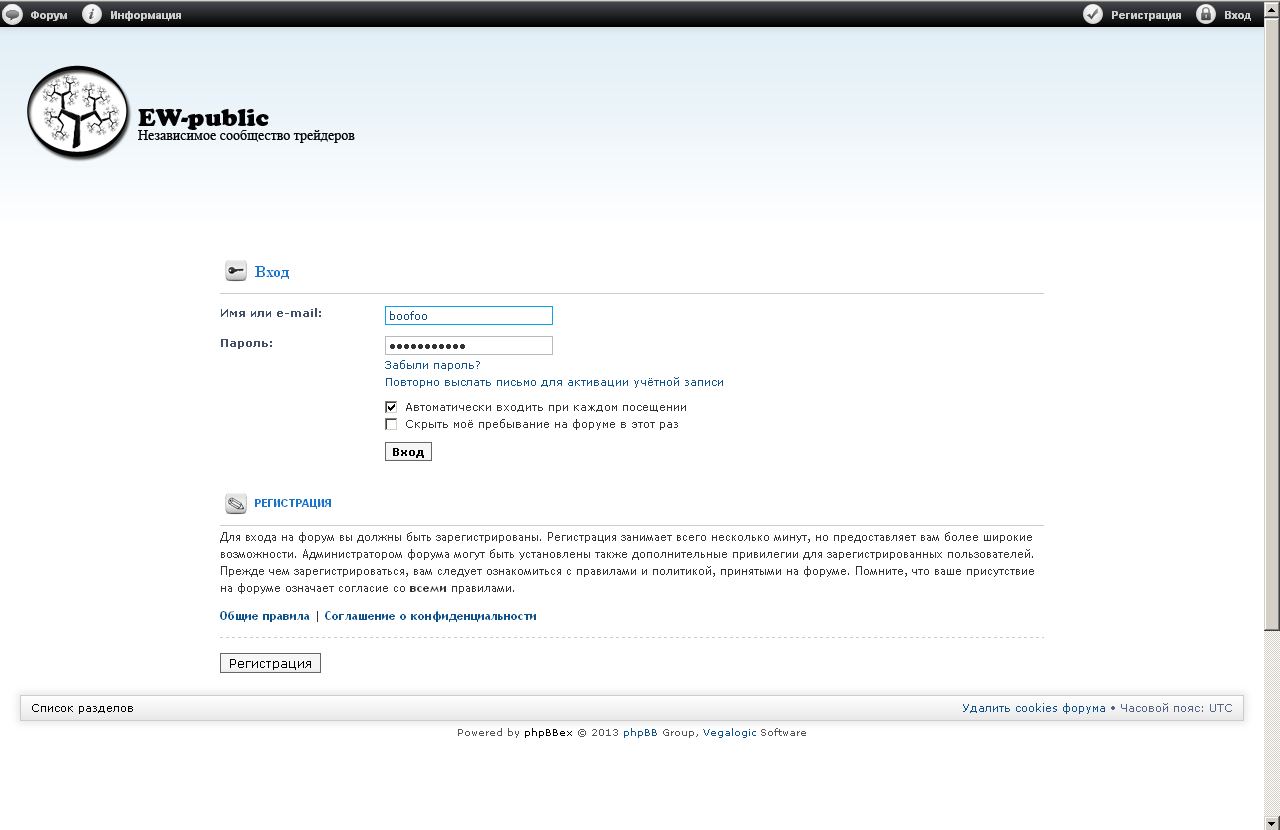1280x830 pixels.
Task: Click the Information 'i' icon
Action: coord(92,14)
